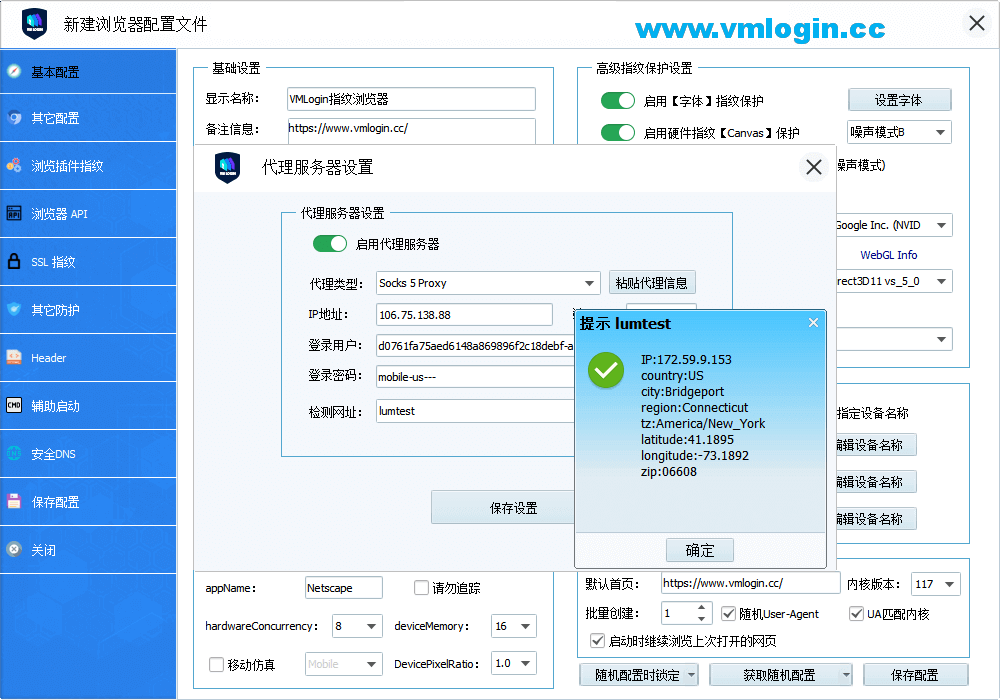This screenshot has width=1000, height=700.
Task: Click the 粘贴代理信息 button
Action: point(652,283)
